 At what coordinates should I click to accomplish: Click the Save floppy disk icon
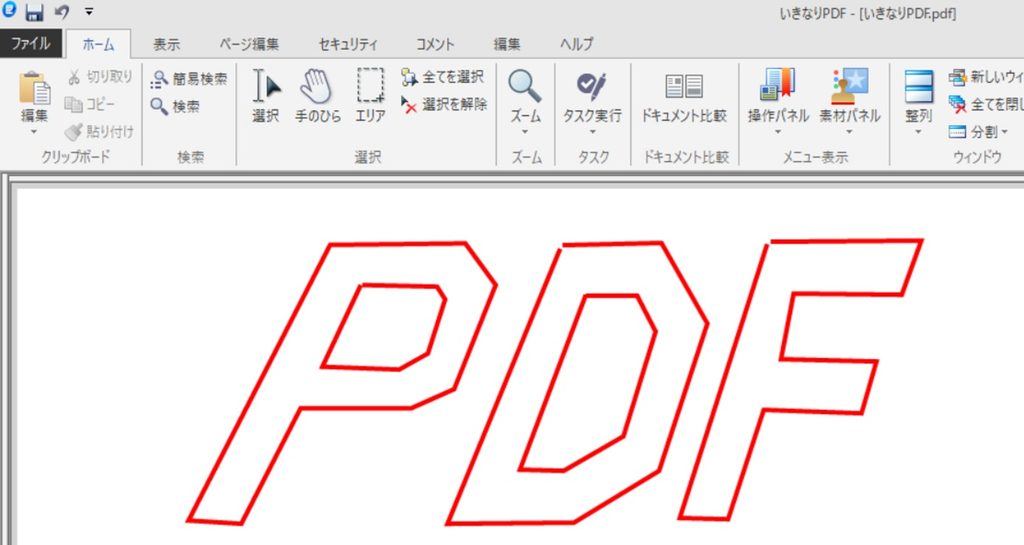34,12
